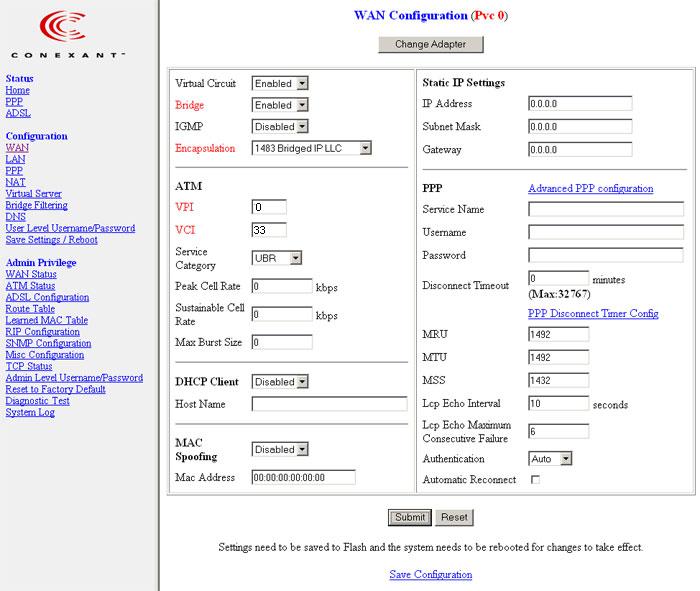Click the PPP Username field
The width and height of the screenshot is (700, 591).
coord(606,232)
